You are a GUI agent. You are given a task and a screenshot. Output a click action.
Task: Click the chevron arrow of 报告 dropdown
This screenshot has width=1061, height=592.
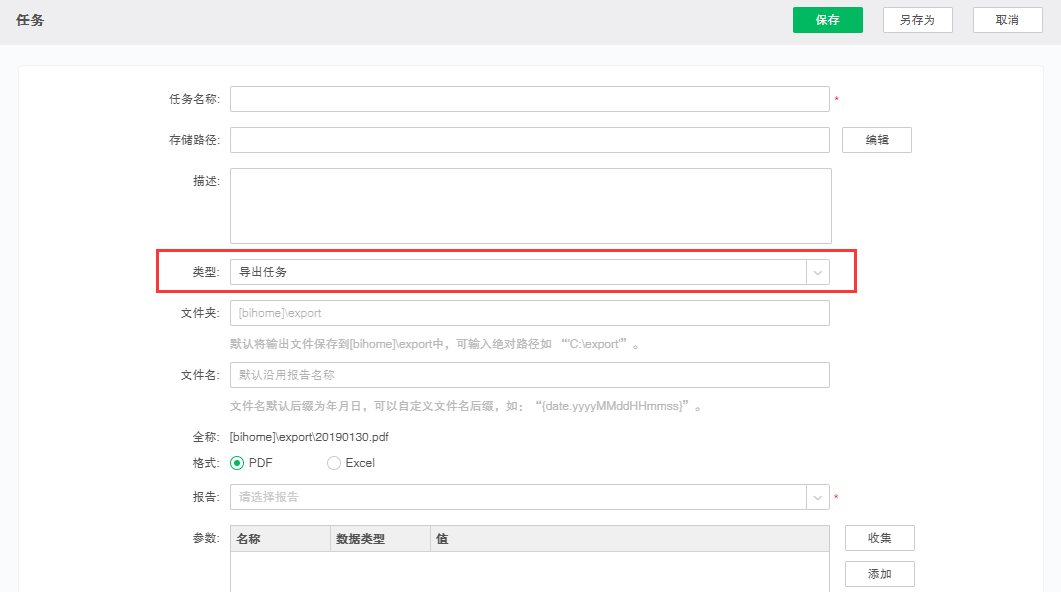click(x=818, y=497)
